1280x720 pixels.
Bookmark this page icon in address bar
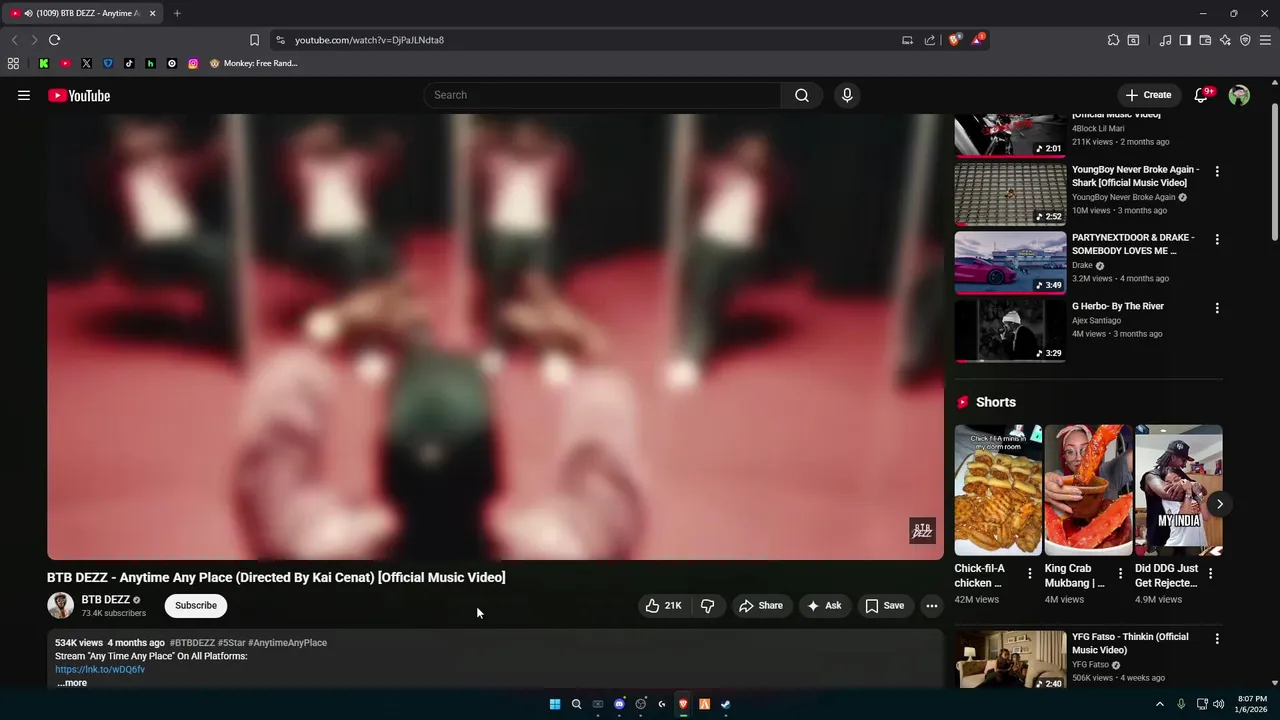pos(254,40)
